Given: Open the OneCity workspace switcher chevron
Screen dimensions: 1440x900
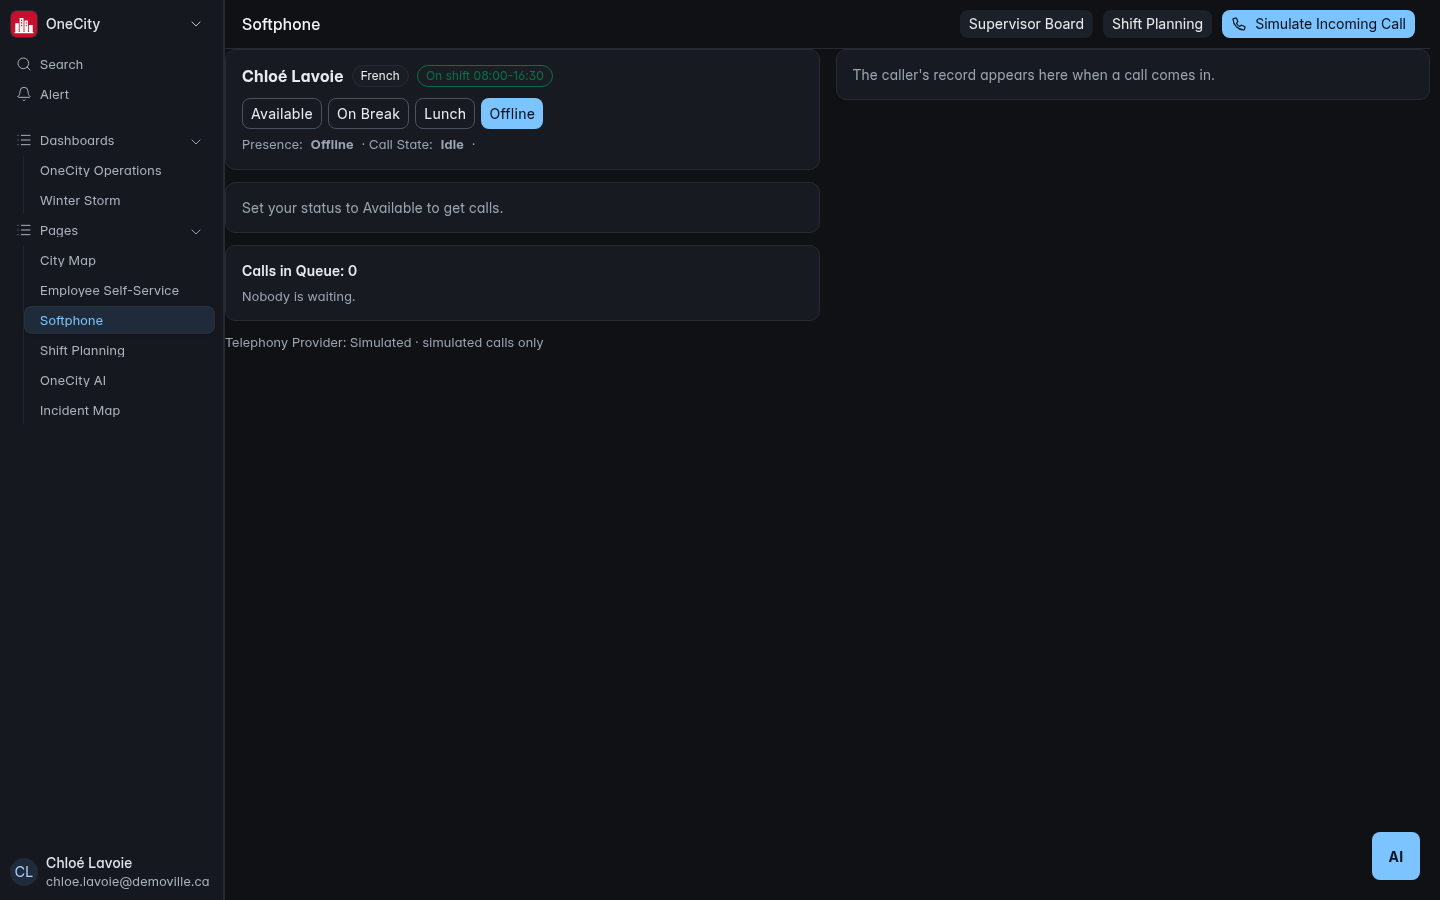Looking at the screenshot, I should [x=196, y=24].
